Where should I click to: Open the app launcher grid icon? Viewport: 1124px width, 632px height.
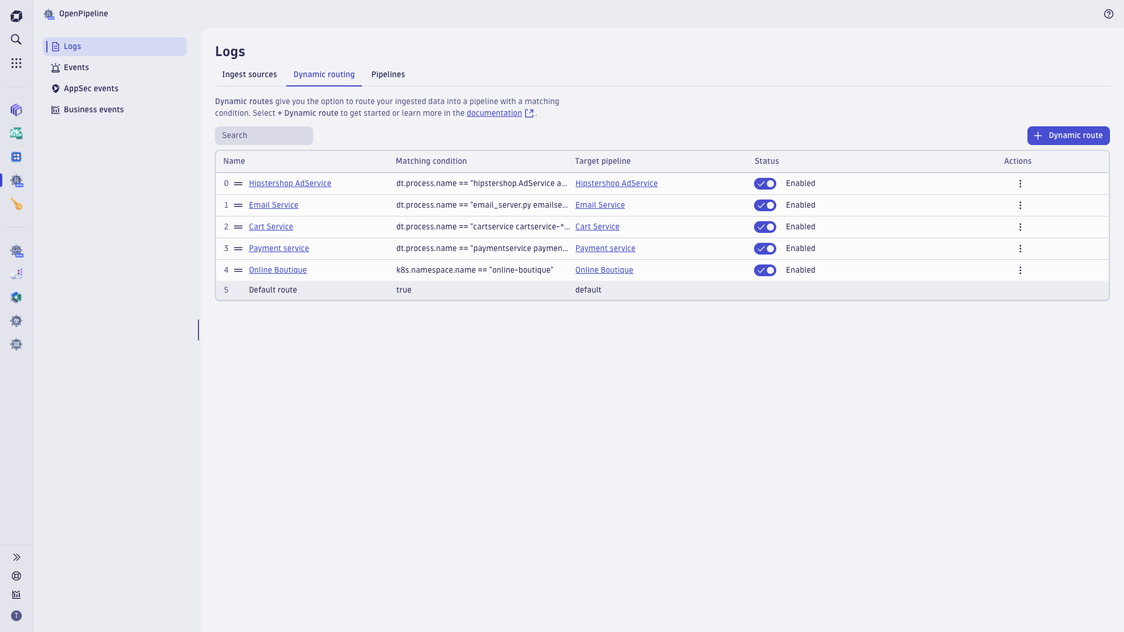15,62
